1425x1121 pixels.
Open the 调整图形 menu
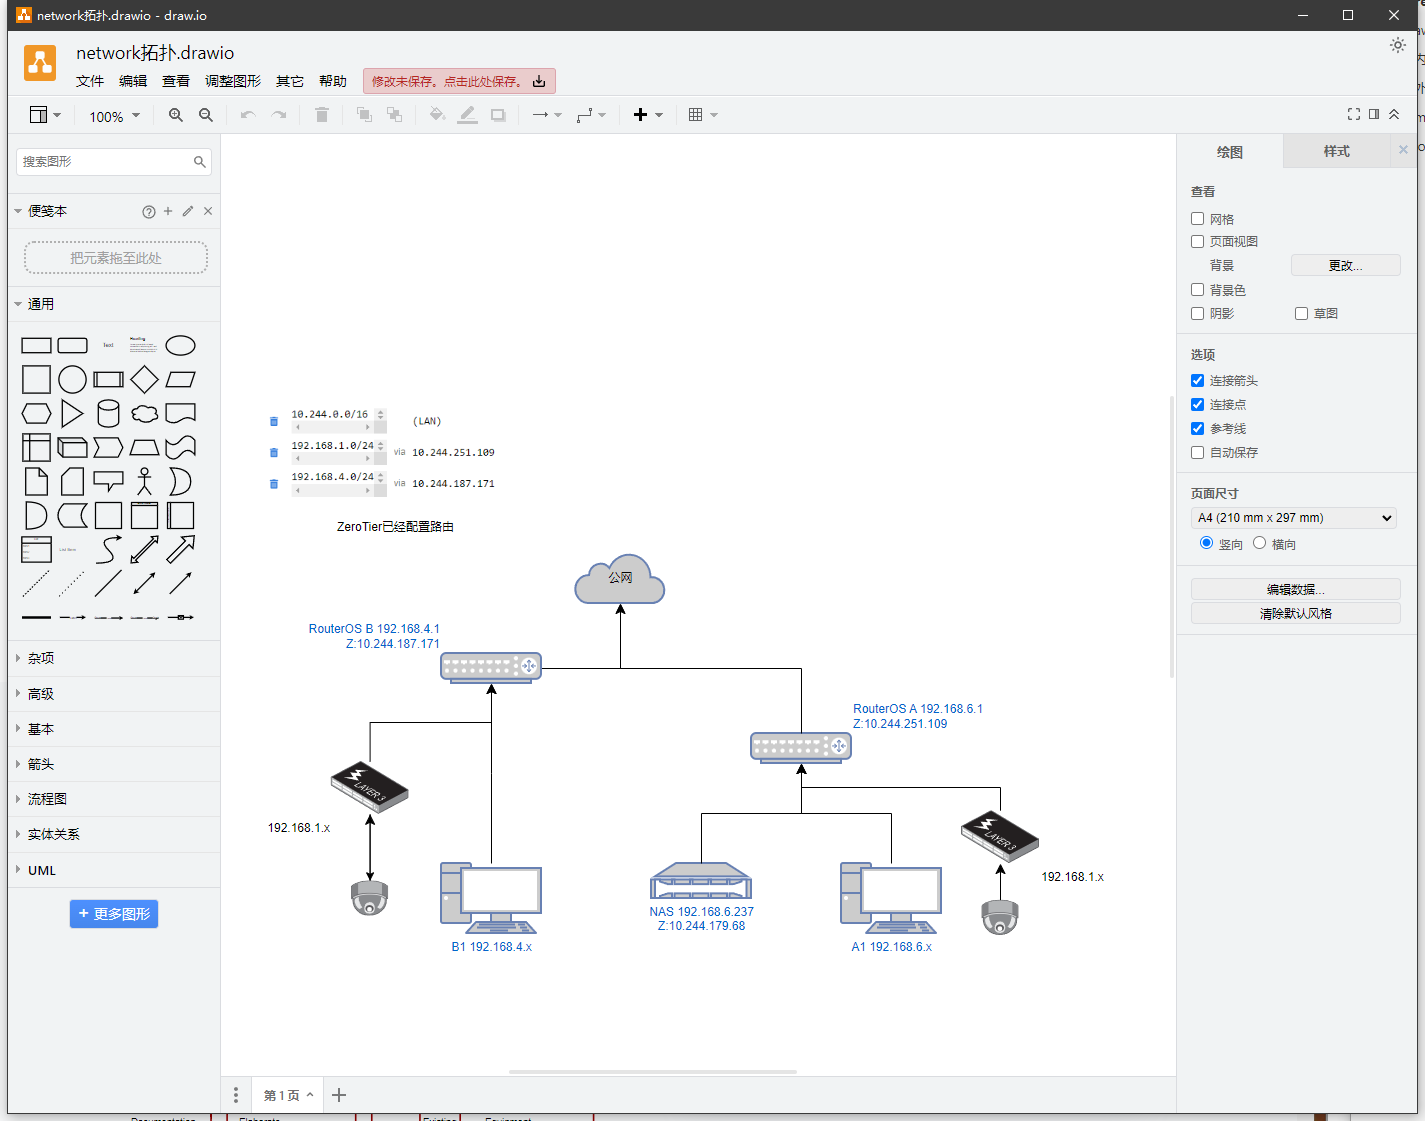233,82
